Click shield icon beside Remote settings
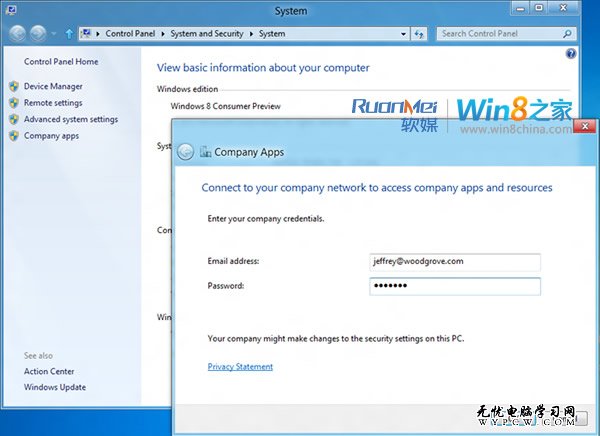The image size is (600, 436). click(14, 103)
